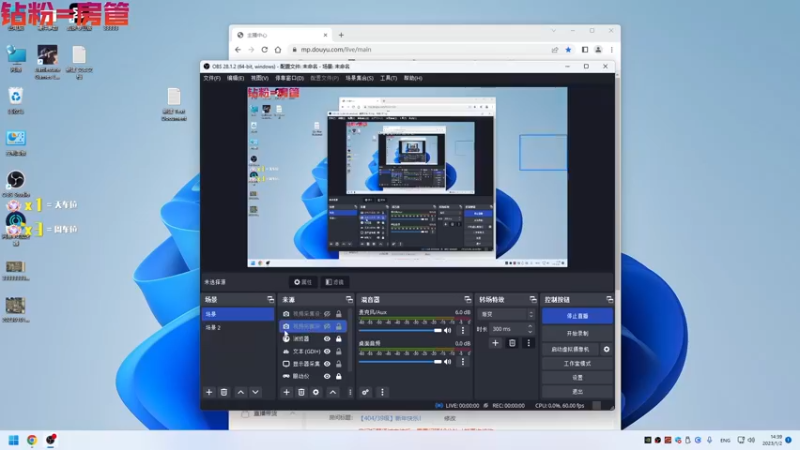800x450 pixels.
Task: Open the Sources toolbar overflow dots
Action: point(350,392)
